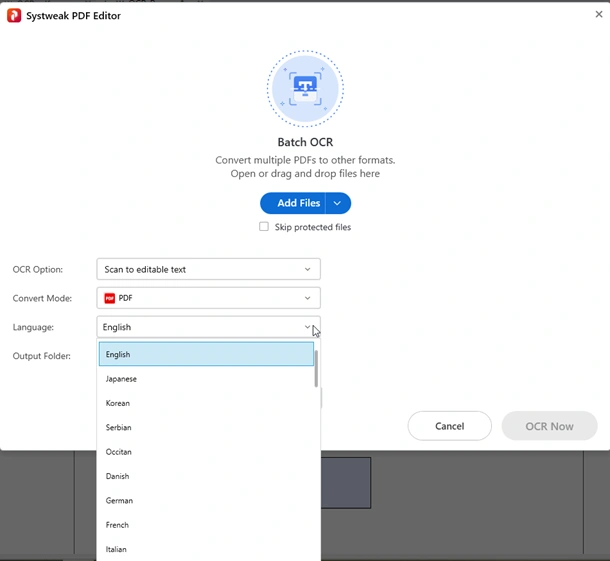Click the 'Convert Mode:' label
Image resolution: width=610 pixels, height=561 pixels.
42,298
